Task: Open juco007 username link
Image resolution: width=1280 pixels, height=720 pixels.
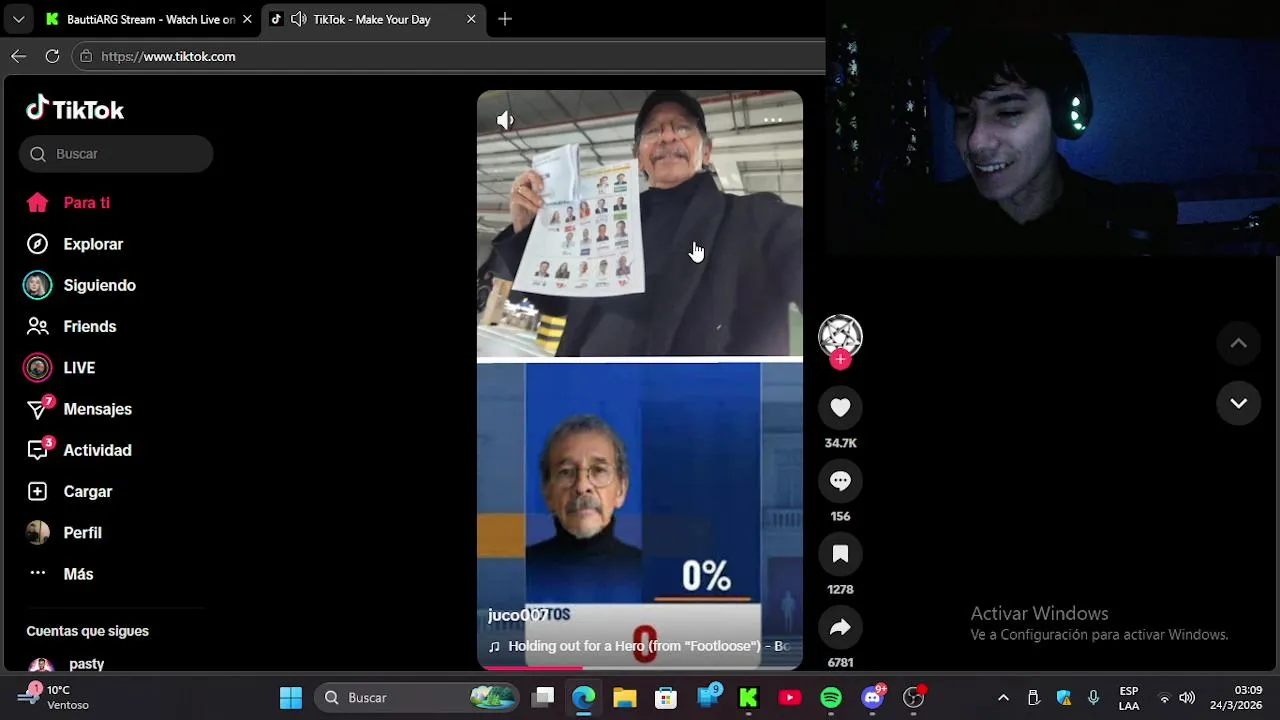Action: (x=518, y=615)
